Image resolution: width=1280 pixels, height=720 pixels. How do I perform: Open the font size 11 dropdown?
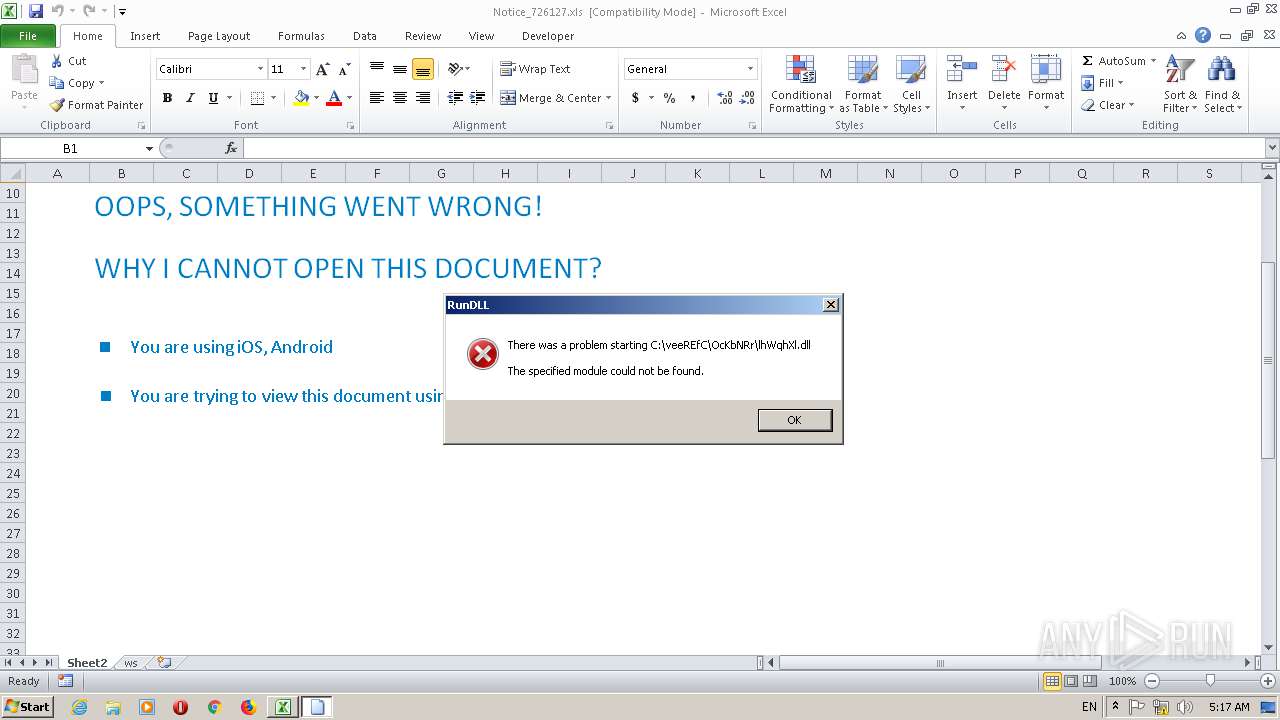point(303,69)
